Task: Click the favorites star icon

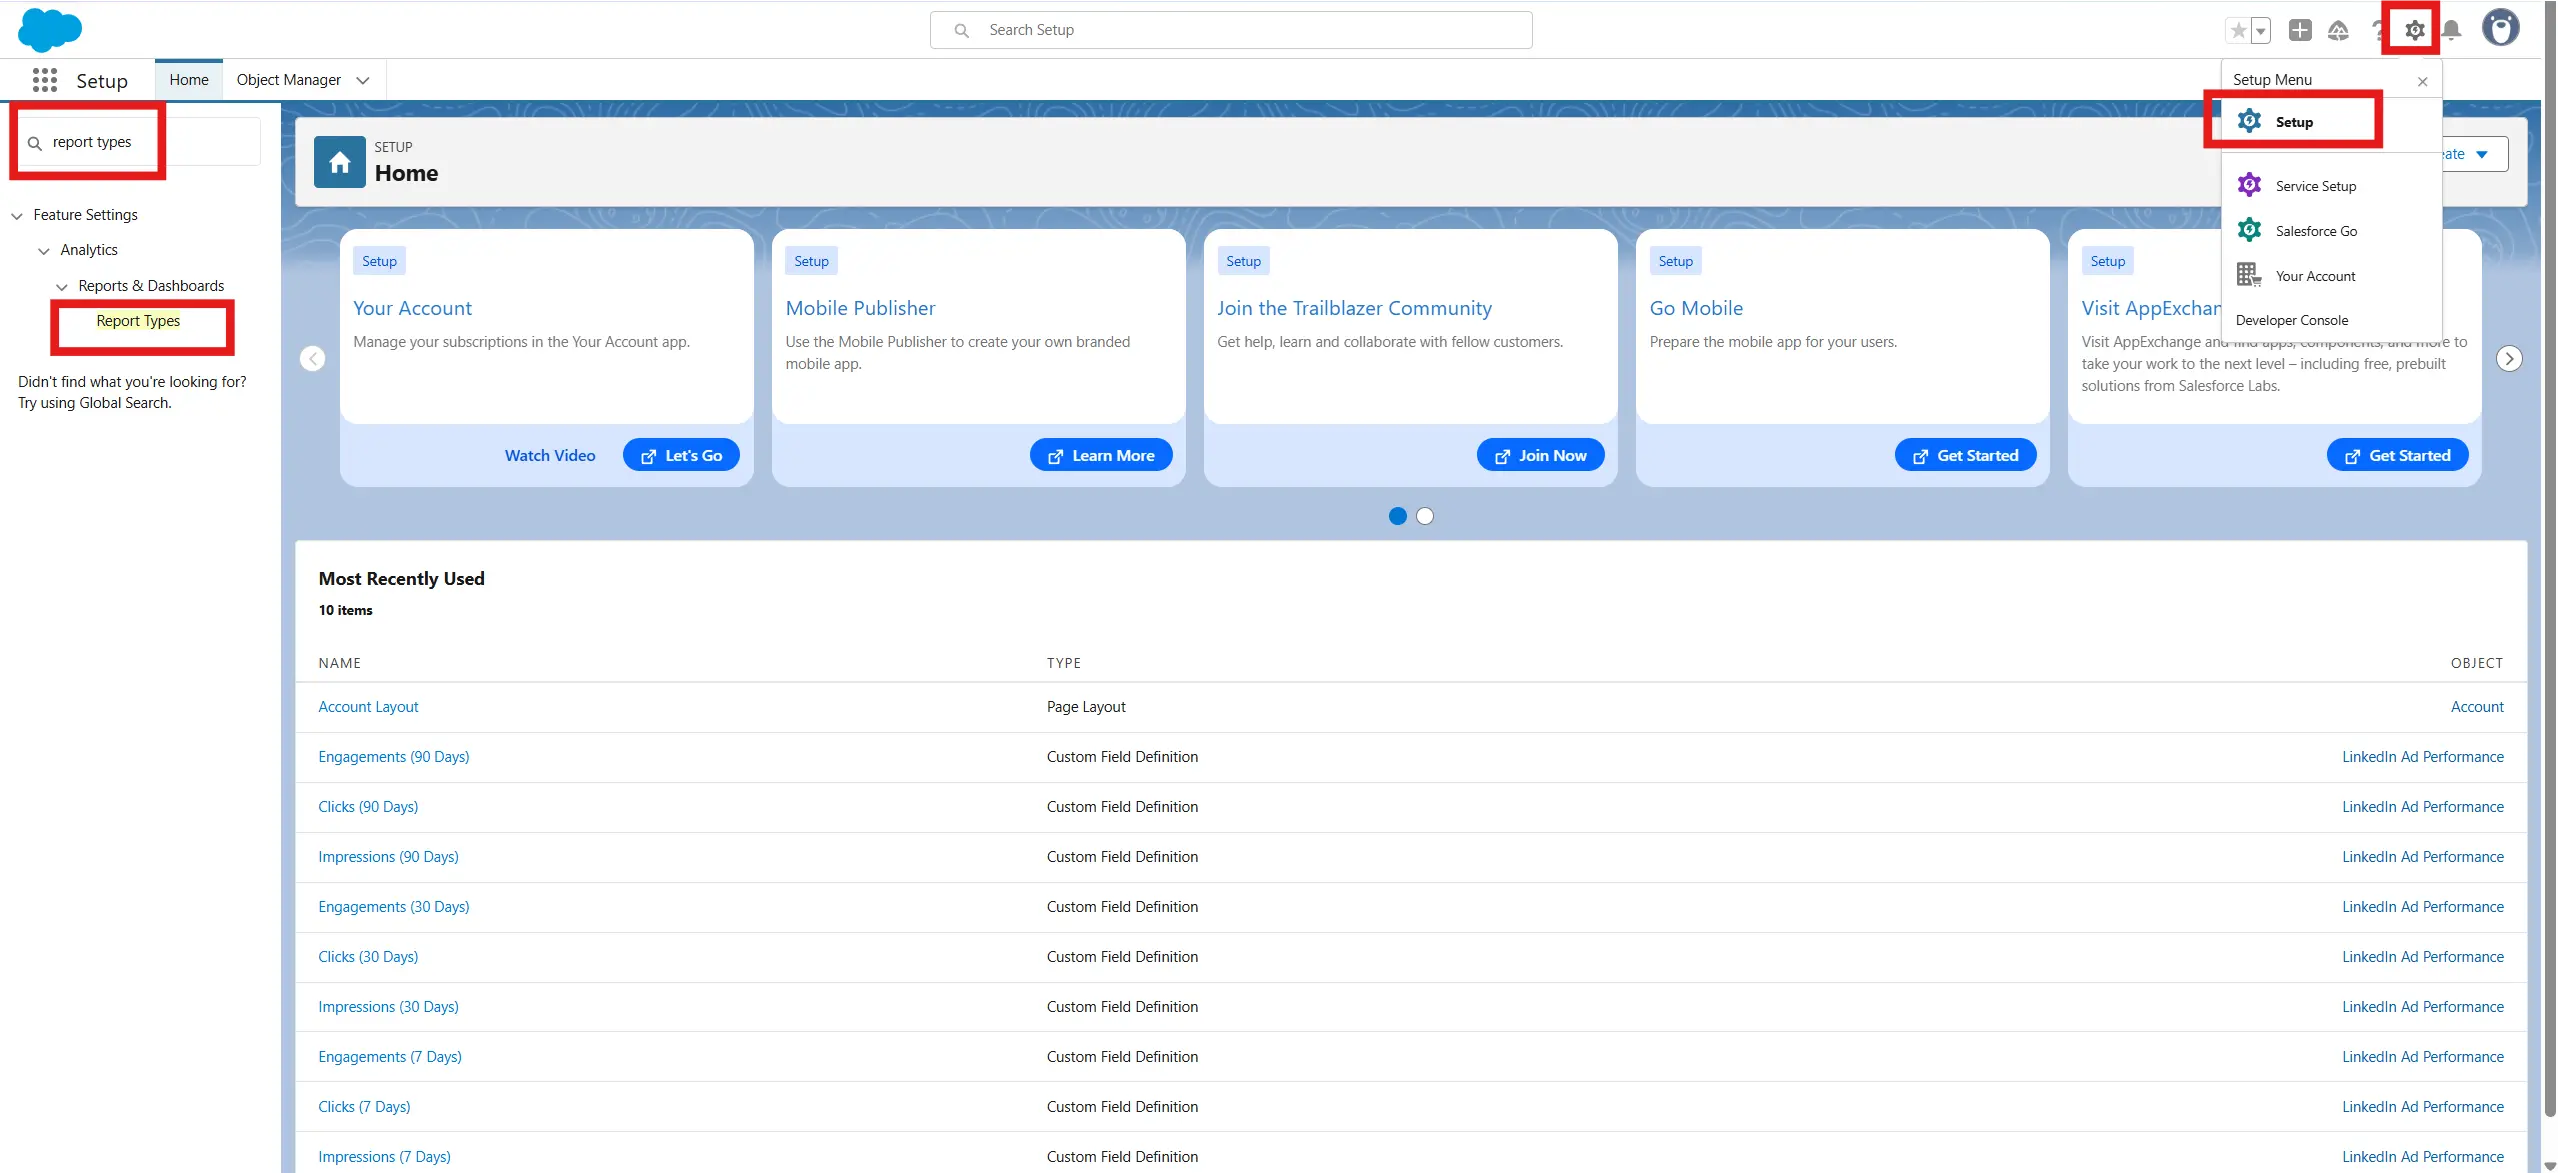Action: tap(2238, 30)
